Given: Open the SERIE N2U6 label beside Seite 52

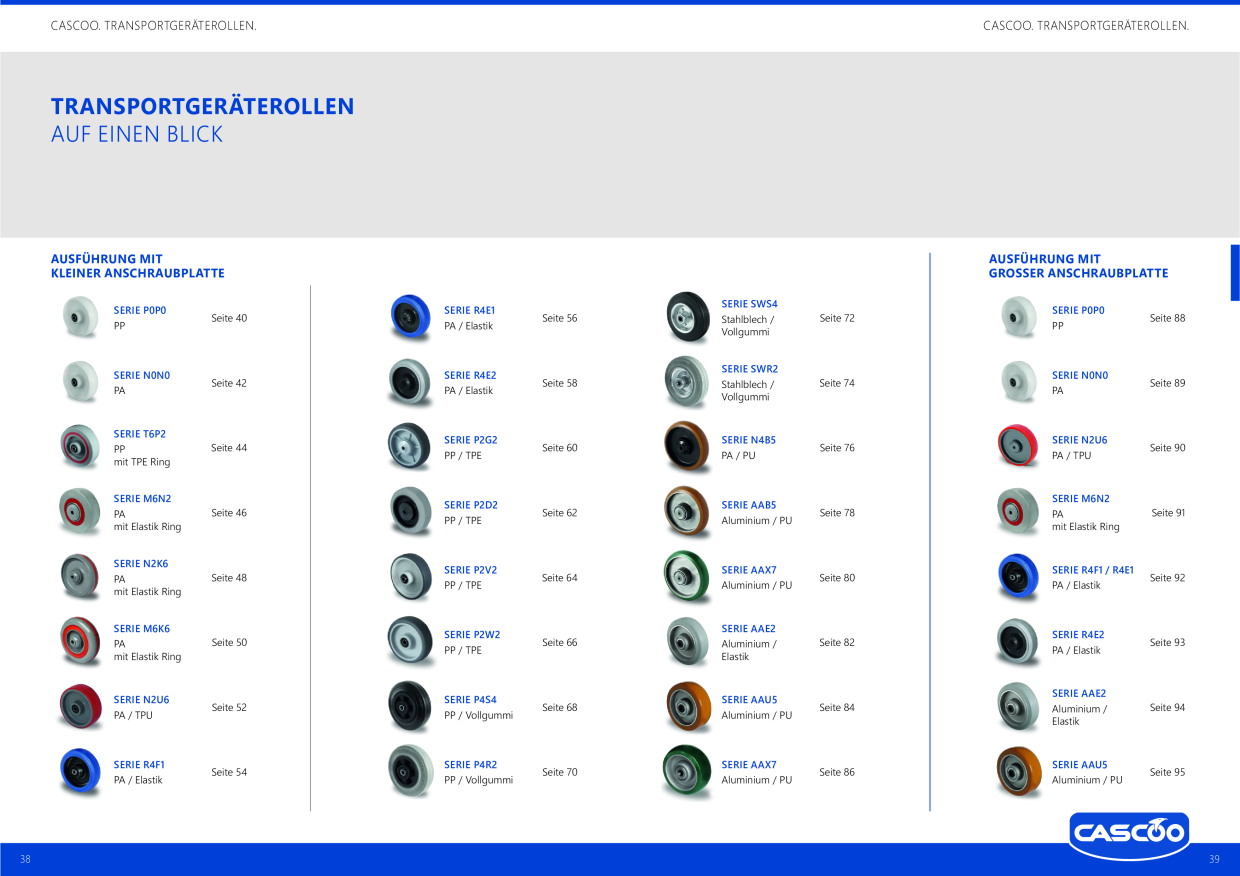Looking at the screenshot, I should [141, 700].
